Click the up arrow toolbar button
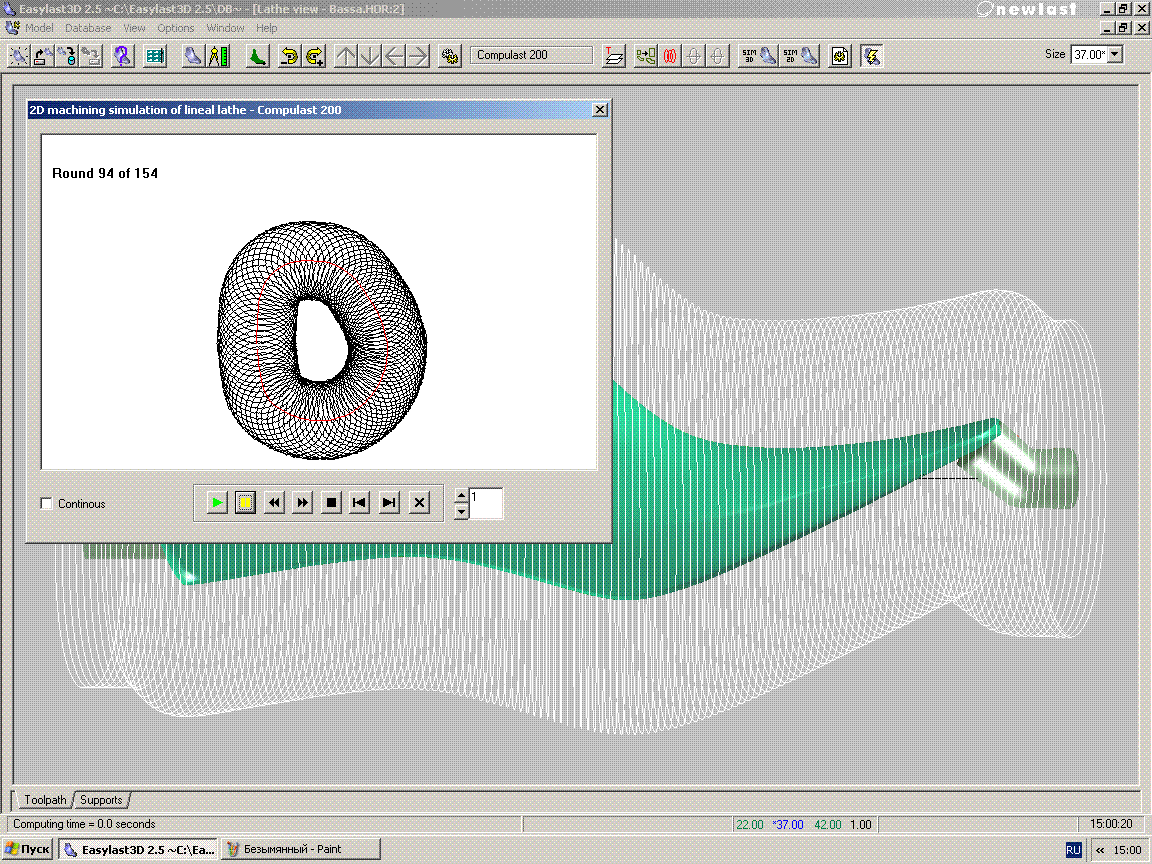Screen dimensions: 1152x864 click(x=346, y=56)
